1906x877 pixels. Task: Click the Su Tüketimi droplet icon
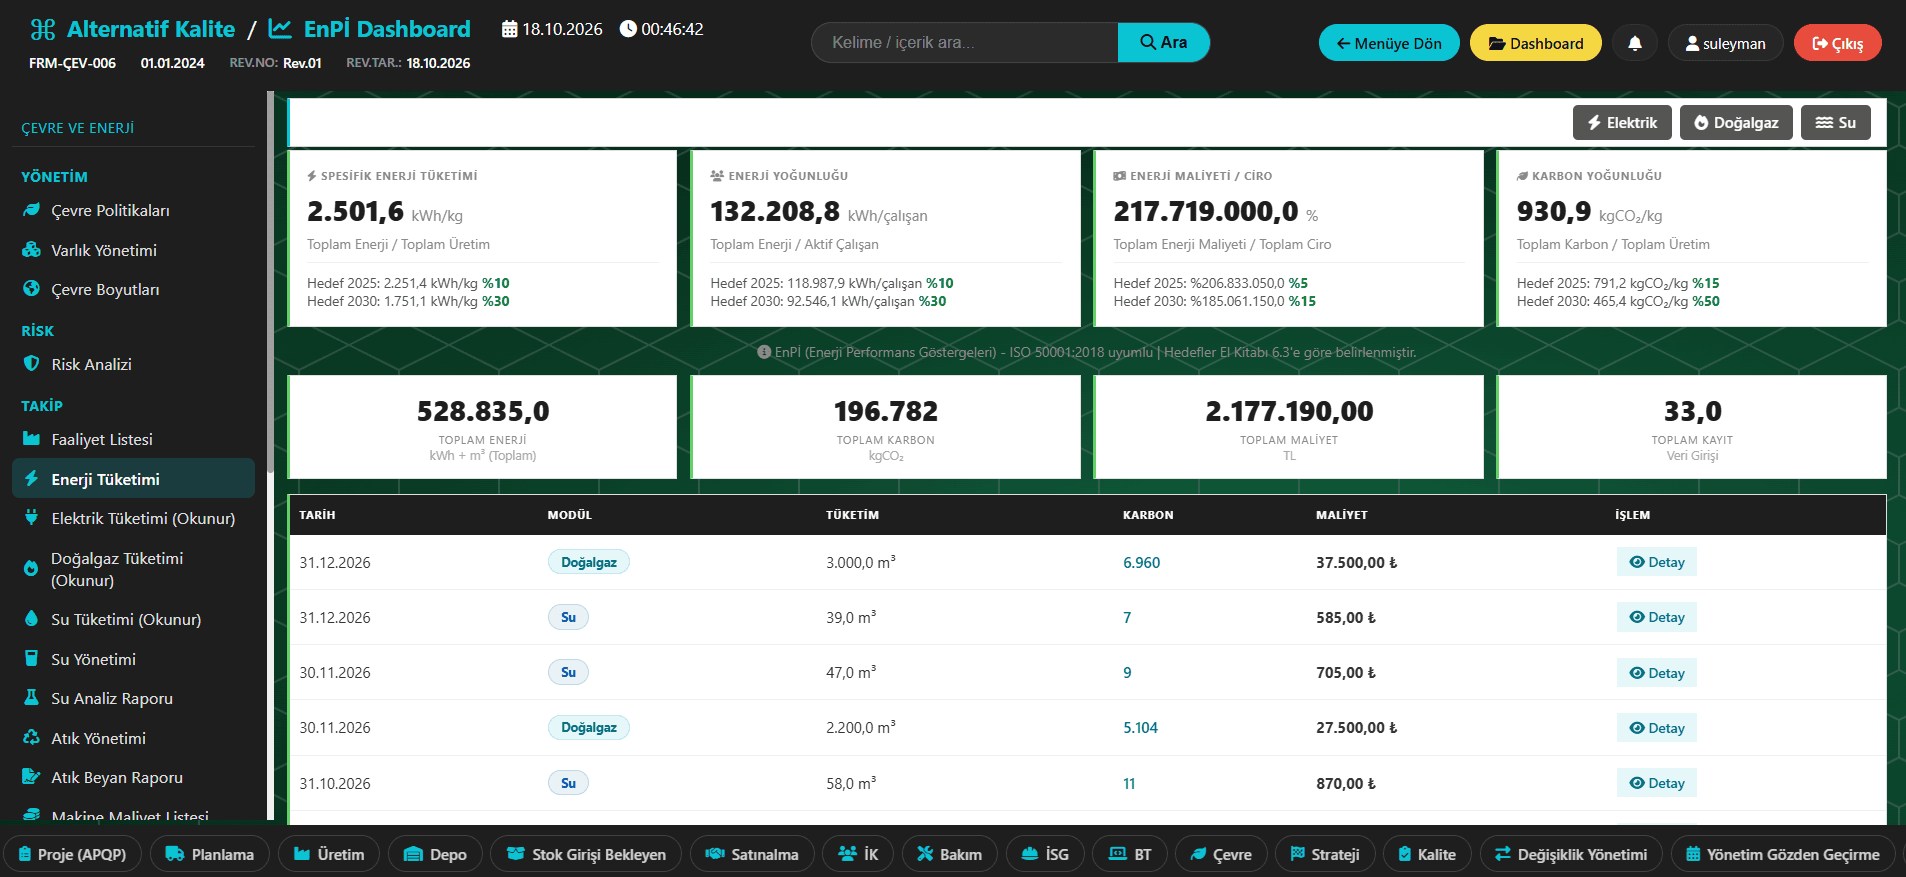(31, 619)
